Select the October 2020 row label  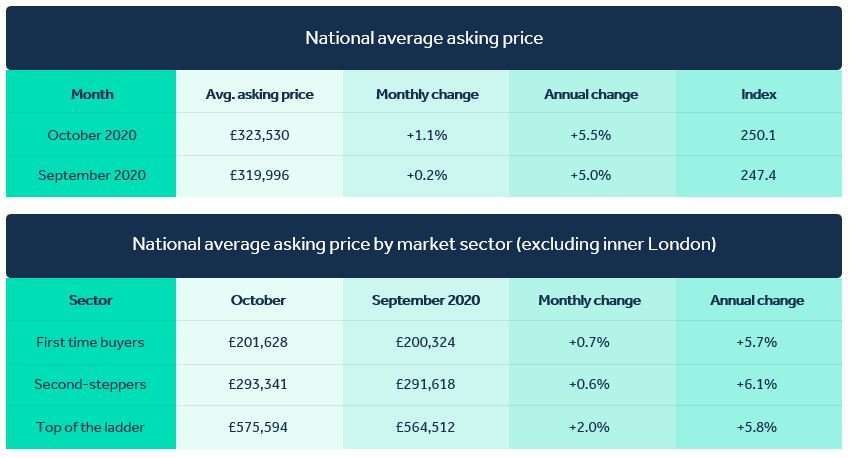click(x=92, y=135)
